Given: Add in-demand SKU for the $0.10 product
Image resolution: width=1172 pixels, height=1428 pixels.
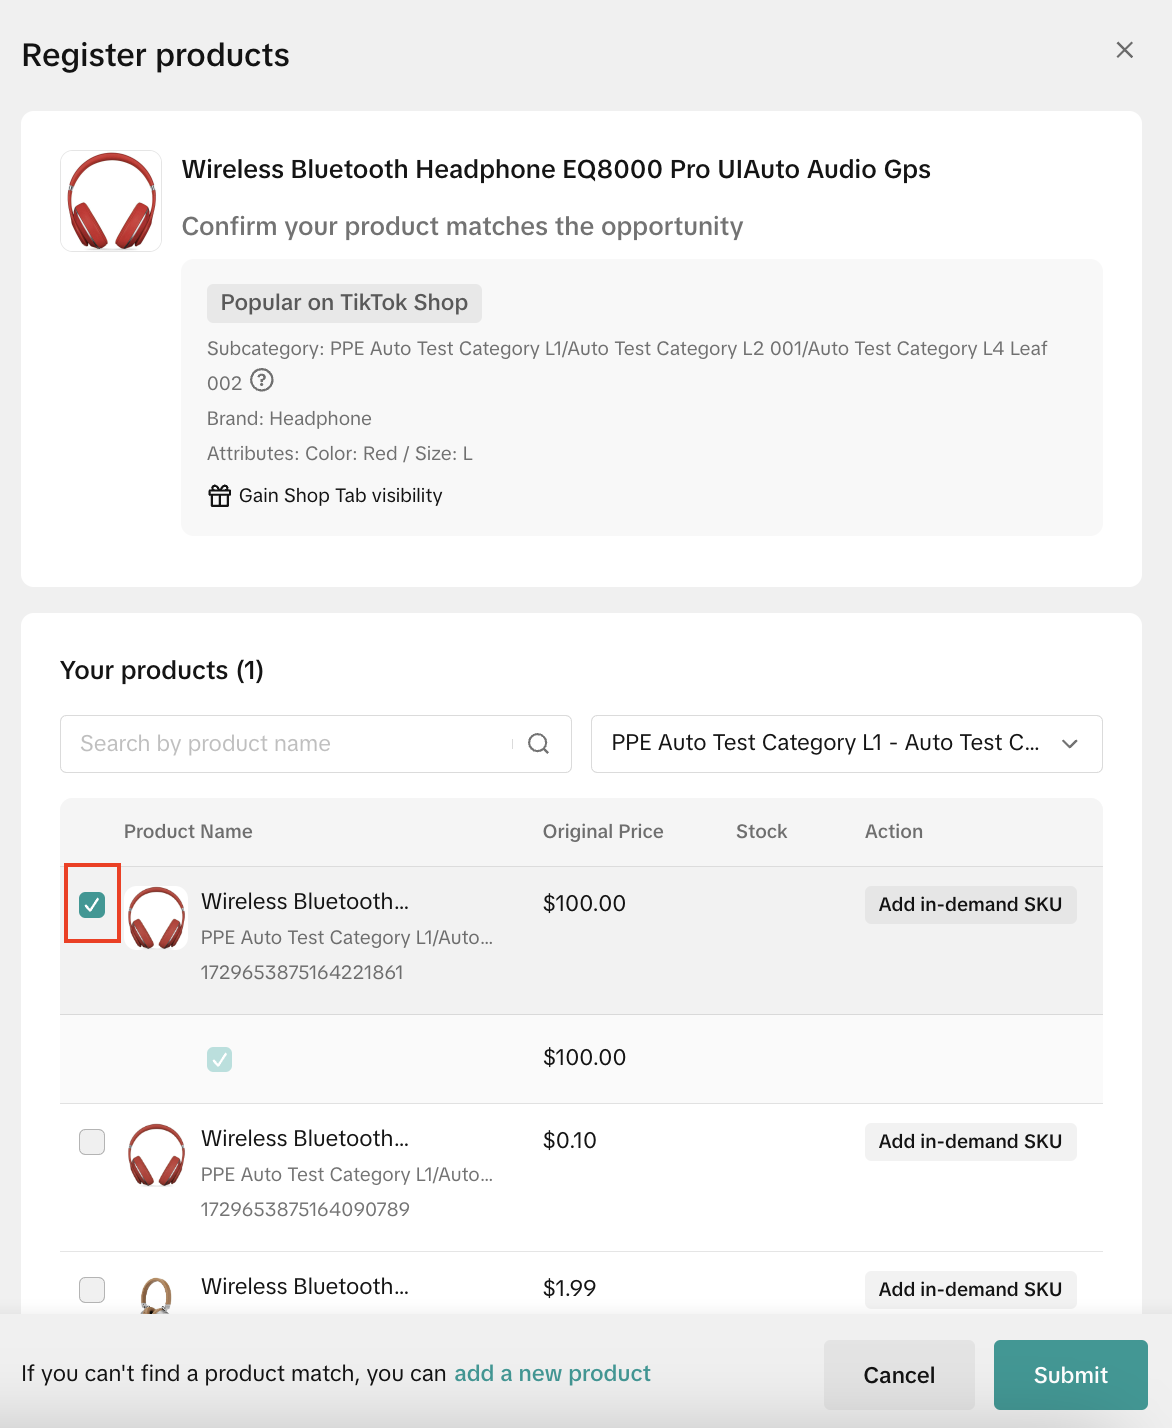Looking at the screenshot, I should (x=969, y=1142).
